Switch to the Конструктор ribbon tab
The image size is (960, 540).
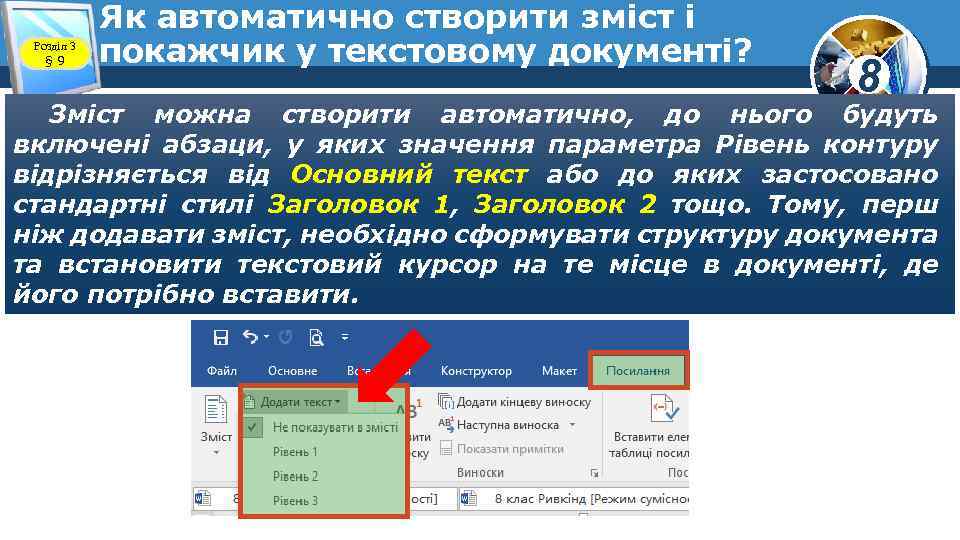tap(476, 371)
